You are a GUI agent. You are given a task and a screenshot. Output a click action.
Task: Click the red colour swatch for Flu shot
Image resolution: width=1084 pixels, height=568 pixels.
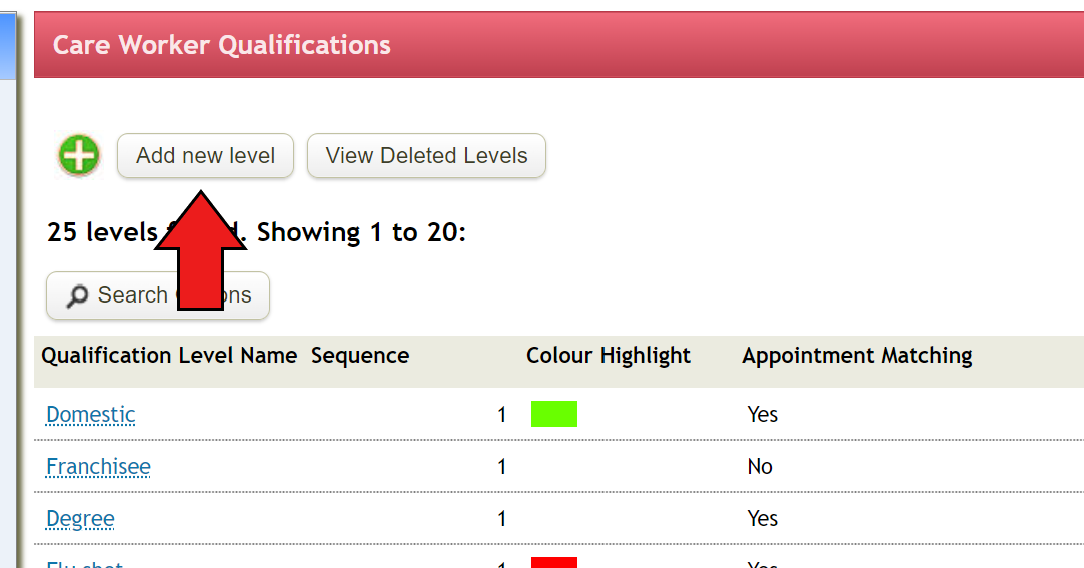coord(554,562)
